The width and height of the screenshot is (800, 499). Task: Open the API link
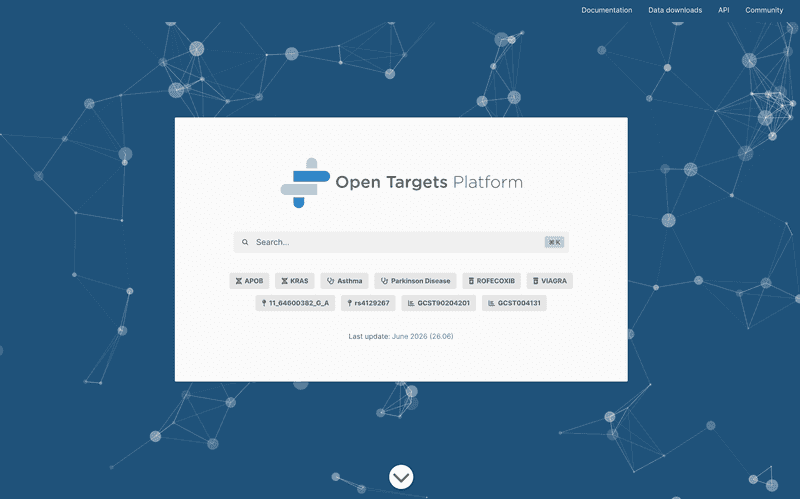tap(723, 10)
